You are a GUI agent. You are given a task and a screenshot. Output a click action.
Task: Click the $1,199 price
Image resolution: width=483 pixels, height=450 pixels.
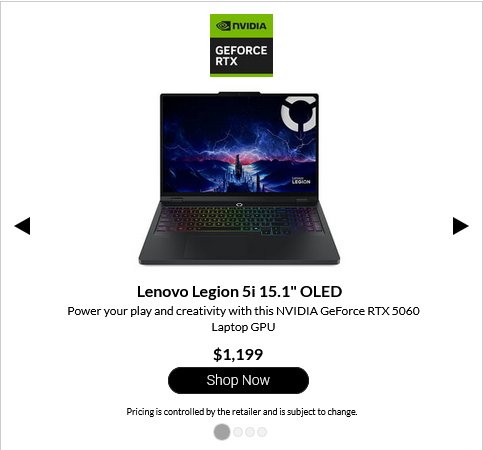[238, 354]
